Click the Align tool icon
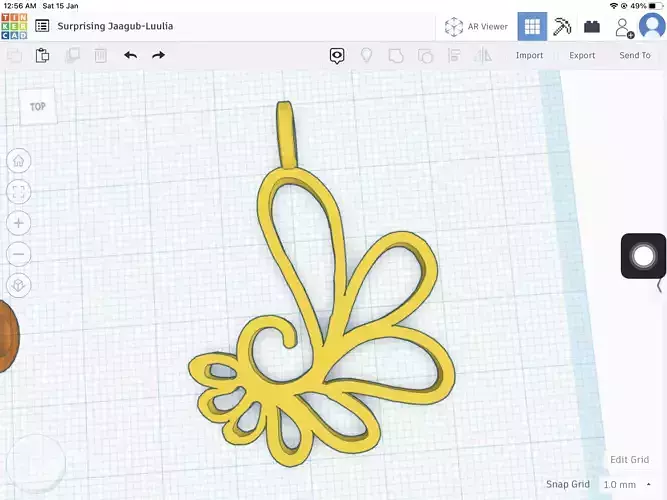 pos(454,55)
